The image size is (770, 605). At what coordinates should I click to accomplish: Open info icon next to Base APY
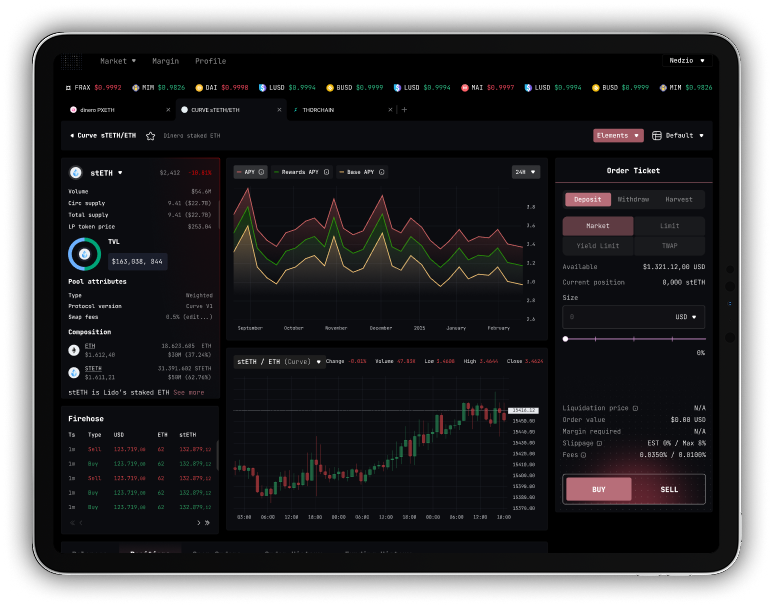pos(382,172)
